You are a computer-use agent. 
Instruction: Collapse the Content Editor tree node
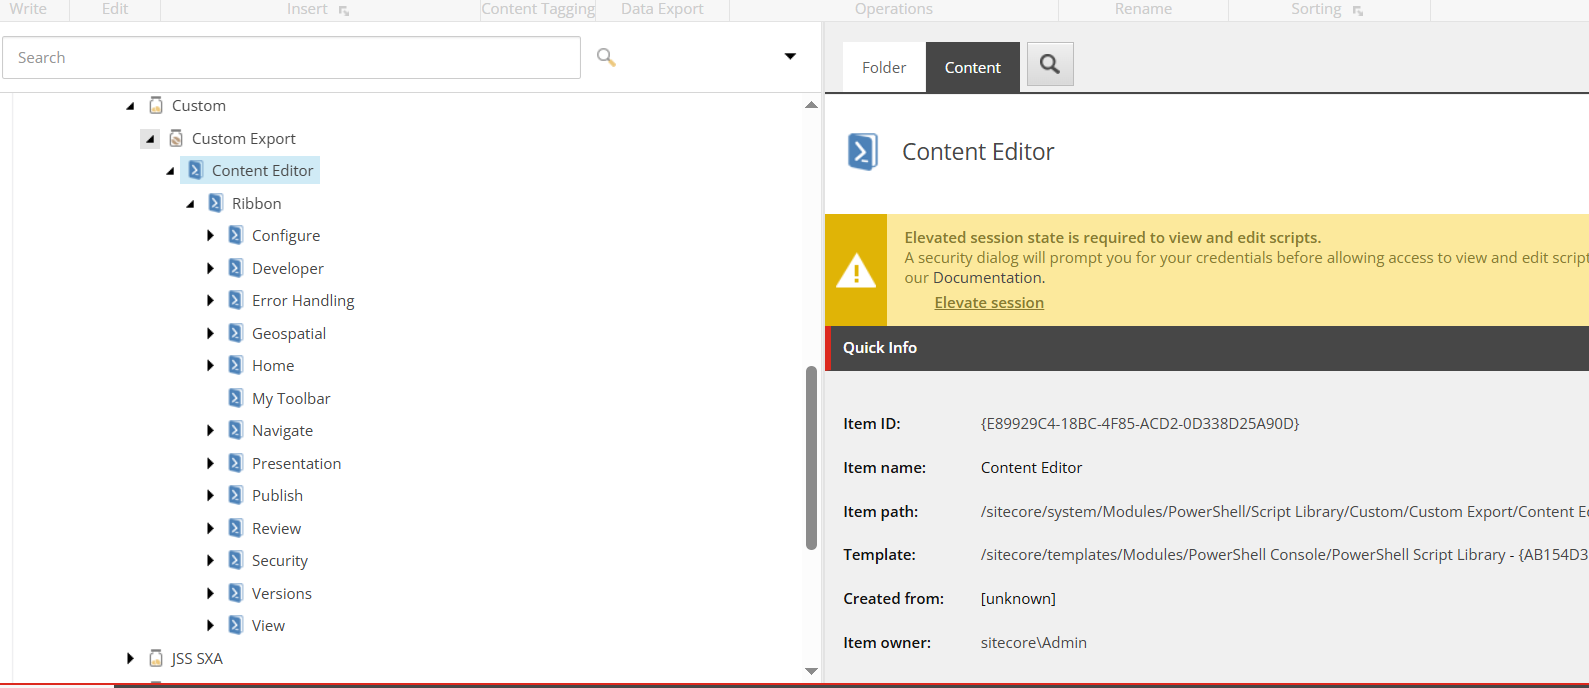coord(170,171)
